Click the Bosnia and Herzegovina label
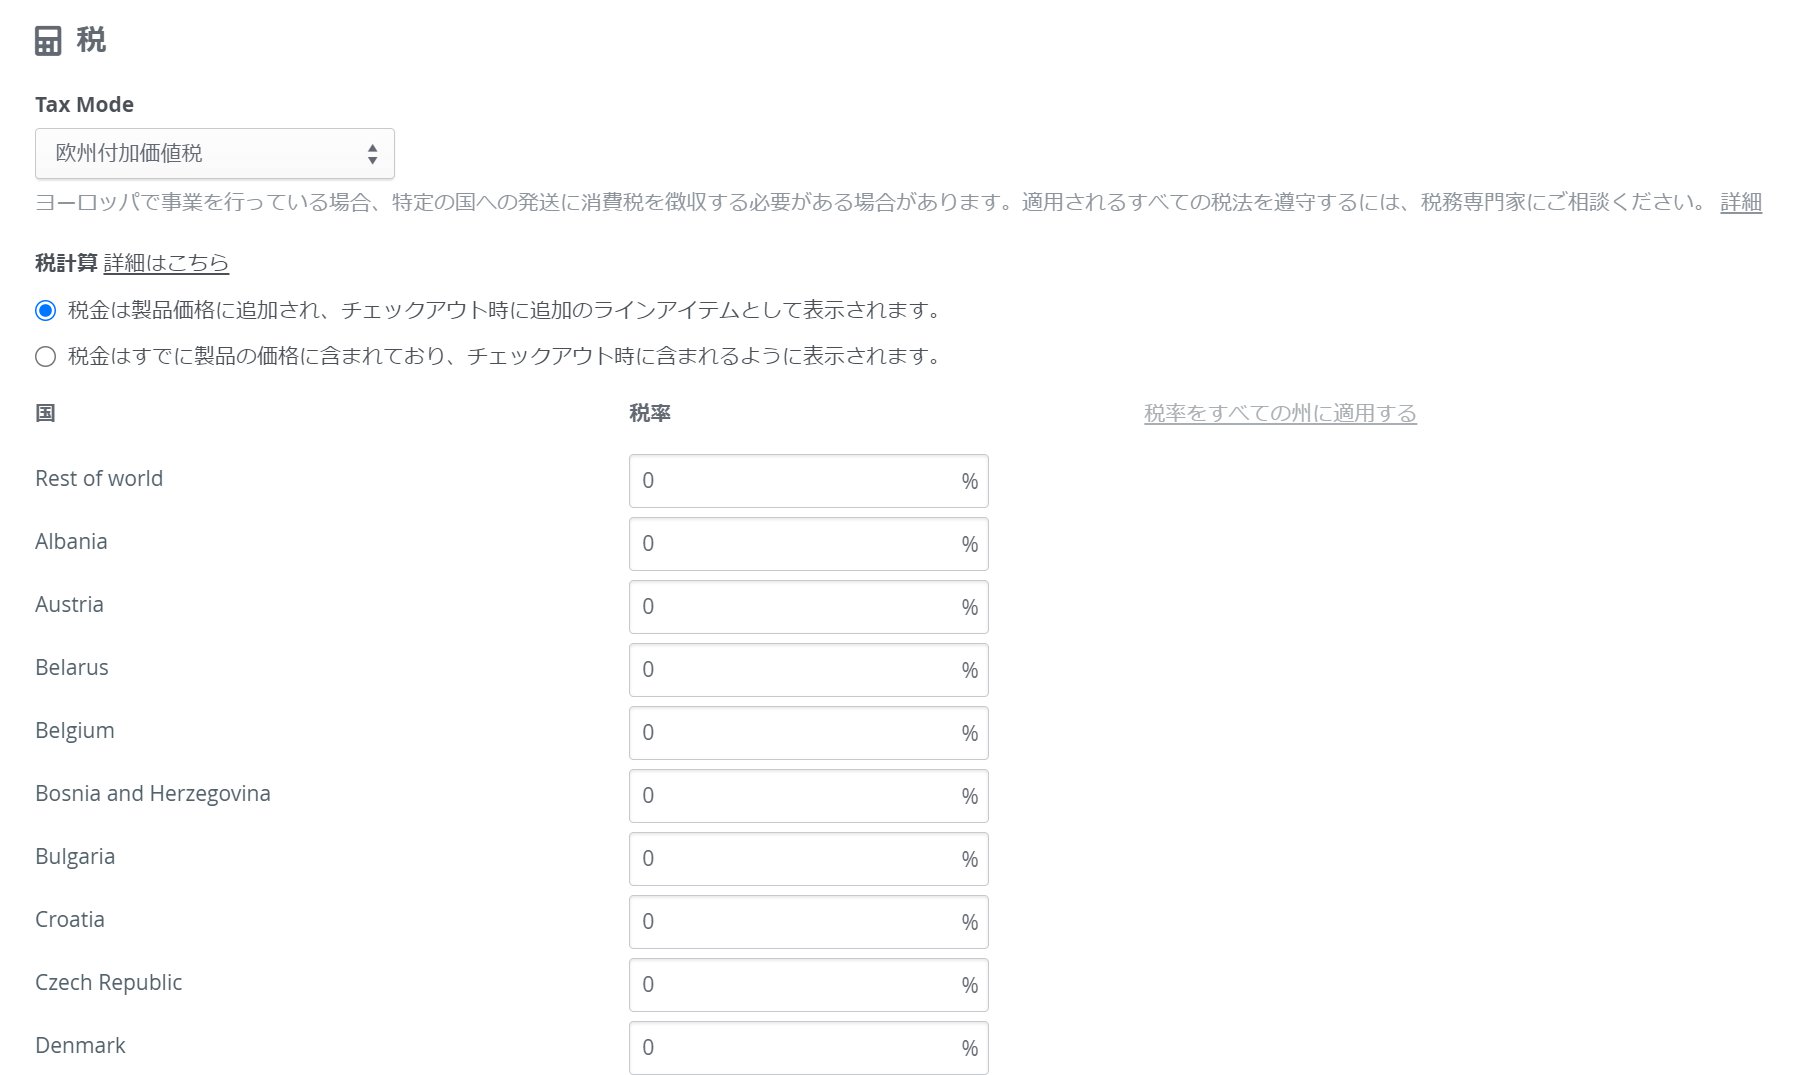Image resolution: width=1804 pixels, height=1075 pixels. click(153, 794)
